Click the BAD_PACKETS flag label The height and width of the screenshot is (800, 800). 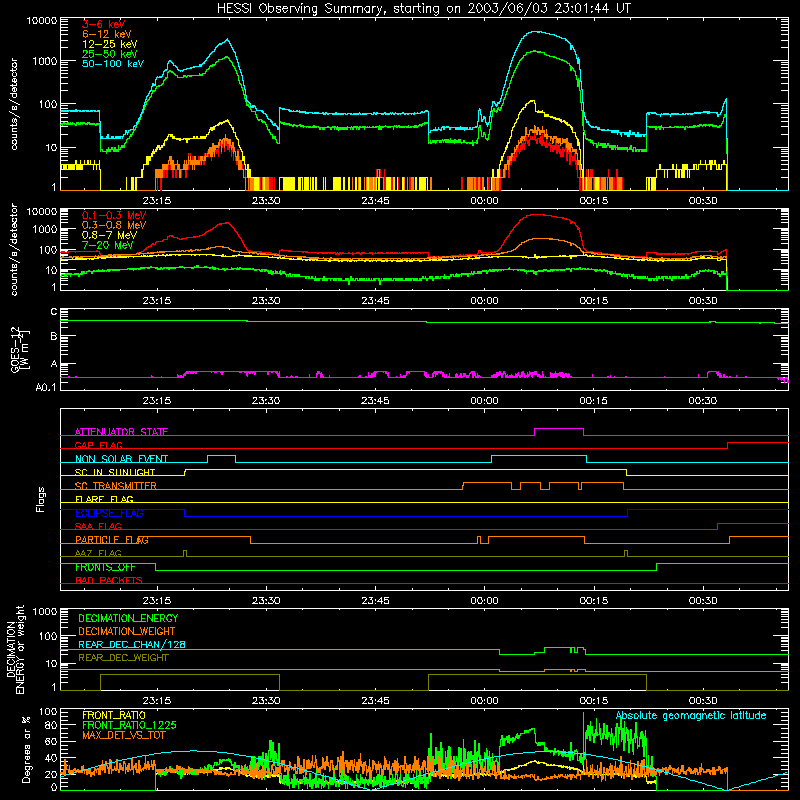(x=109, y=580)
